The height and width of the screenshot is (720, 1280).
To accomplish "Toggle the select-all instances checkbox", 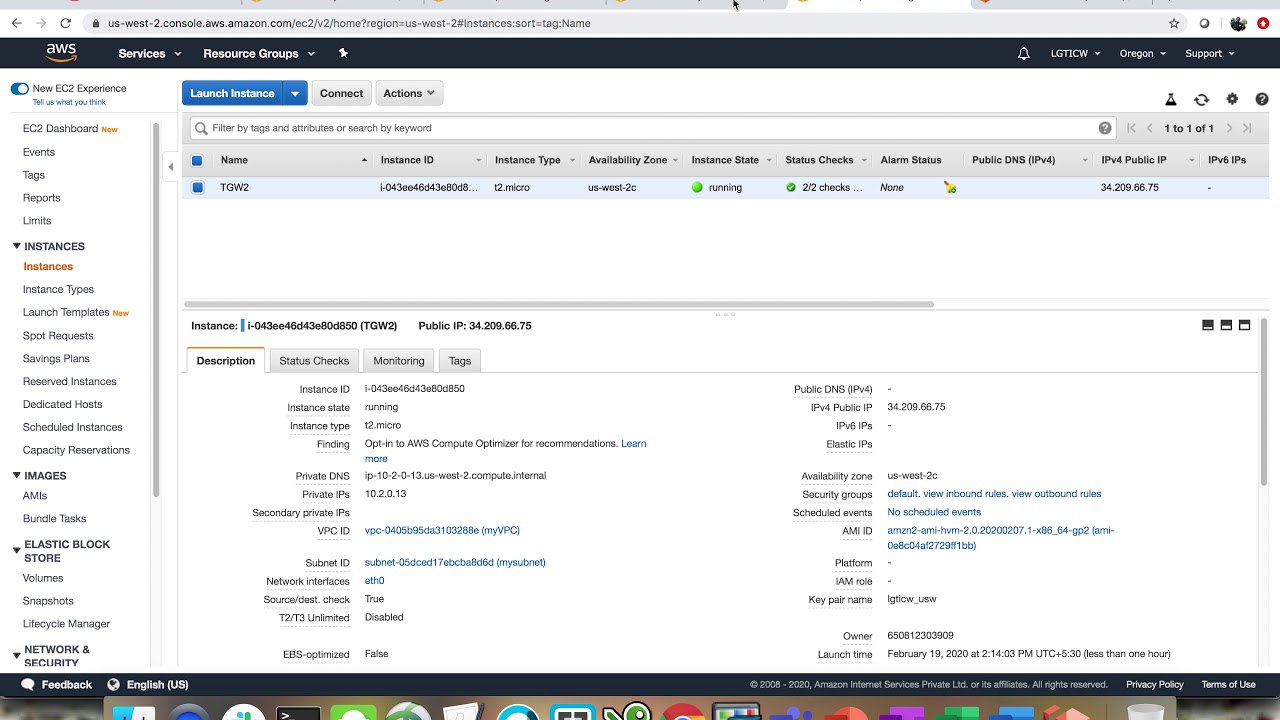I will tap(197, 160).
